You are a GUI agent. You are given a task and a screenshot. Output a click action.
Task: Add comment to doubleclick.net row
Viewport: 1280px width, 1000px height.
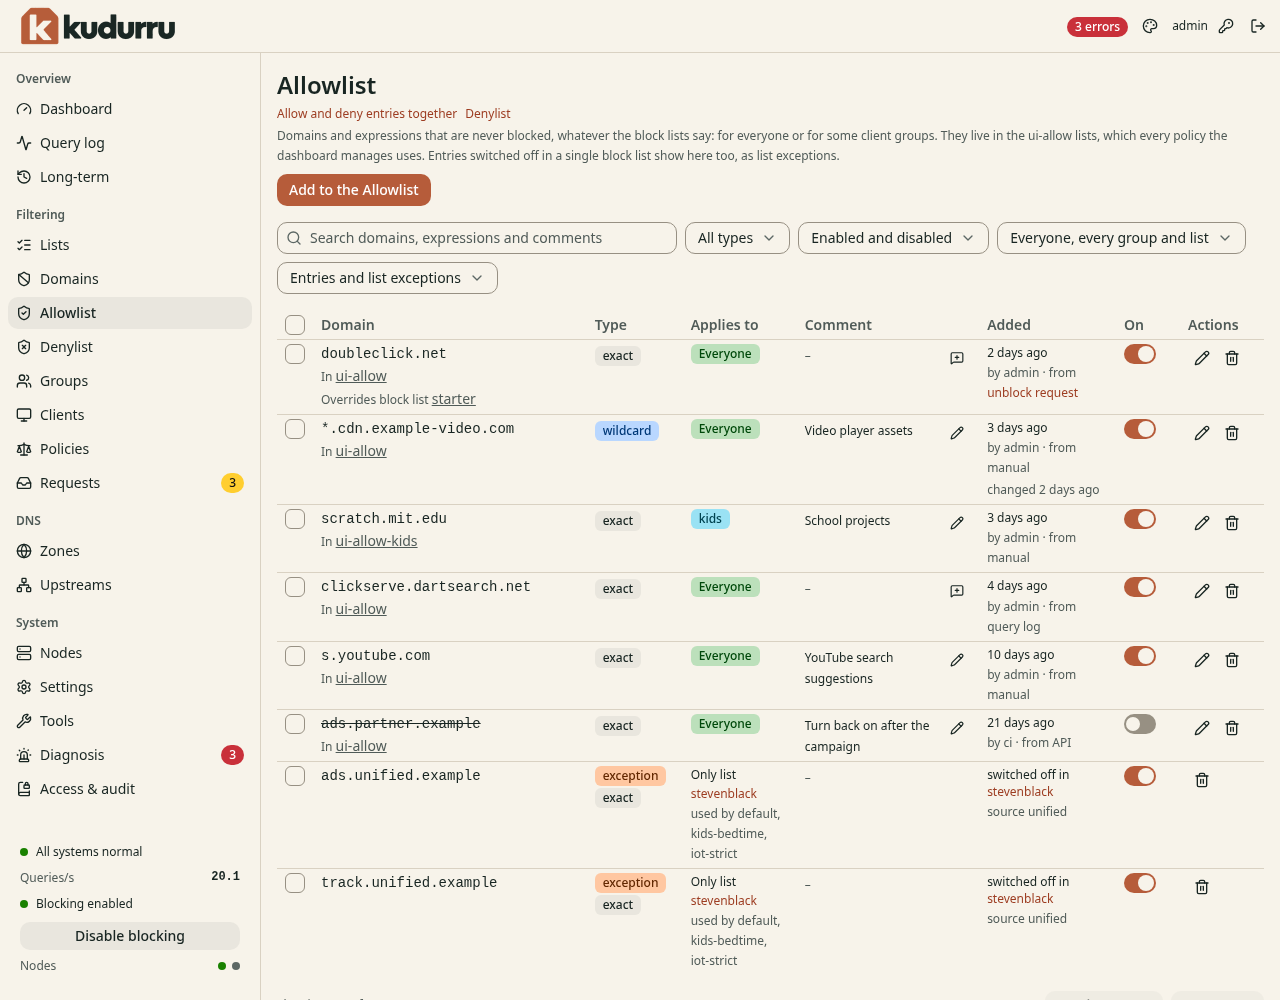957,358
